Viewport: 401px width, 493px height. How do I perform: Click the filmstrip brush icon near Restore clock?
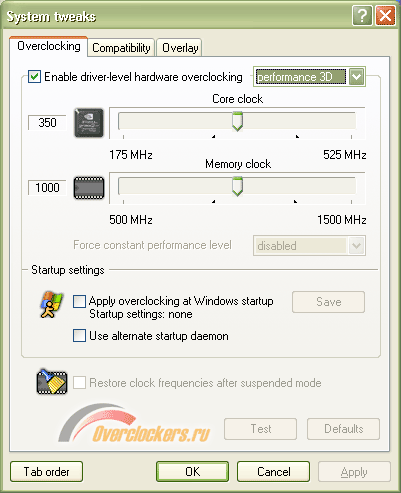[52, 381]
